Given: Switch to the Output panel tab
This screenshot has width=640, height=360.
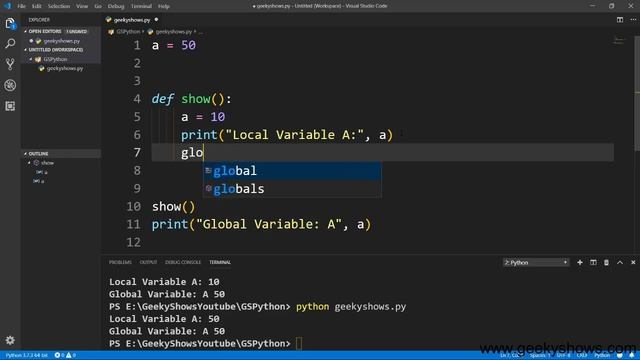Looking at the screenshot, I should (x=148, y=262).
